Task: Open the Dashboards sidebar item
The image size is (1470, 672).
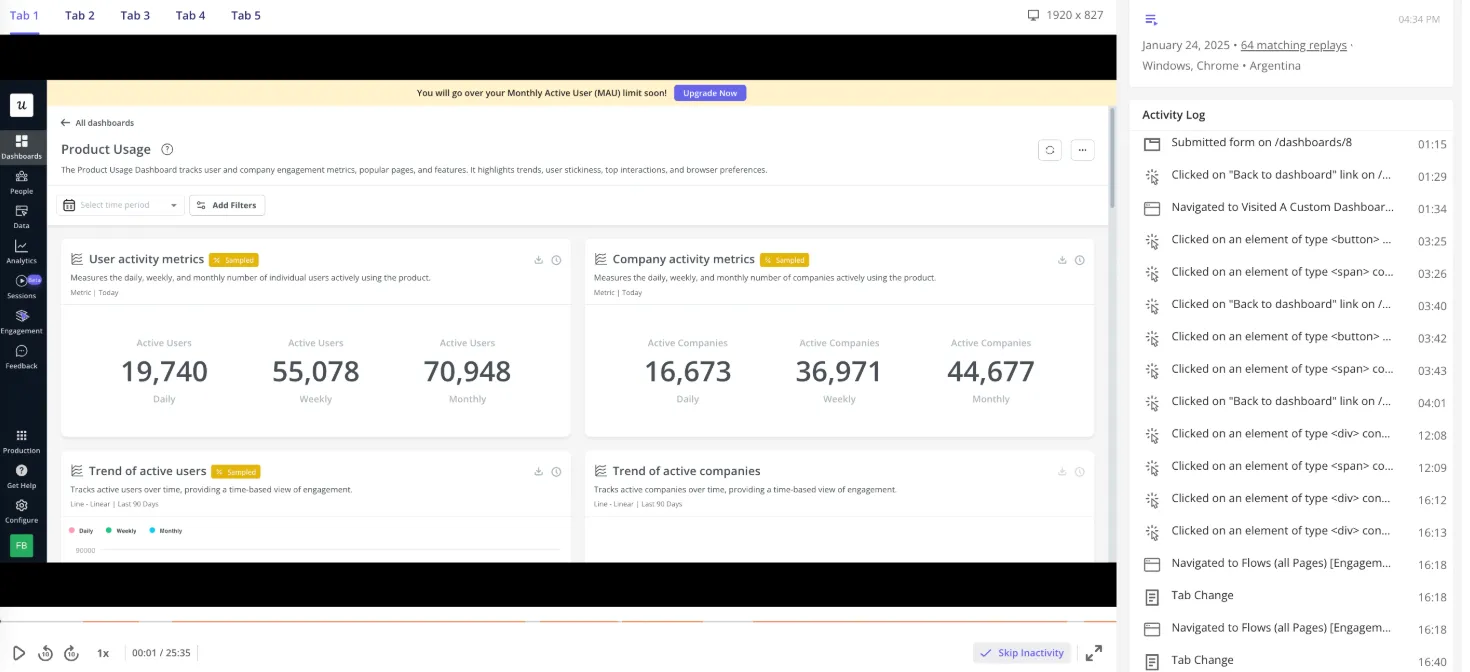Action: 21,147
